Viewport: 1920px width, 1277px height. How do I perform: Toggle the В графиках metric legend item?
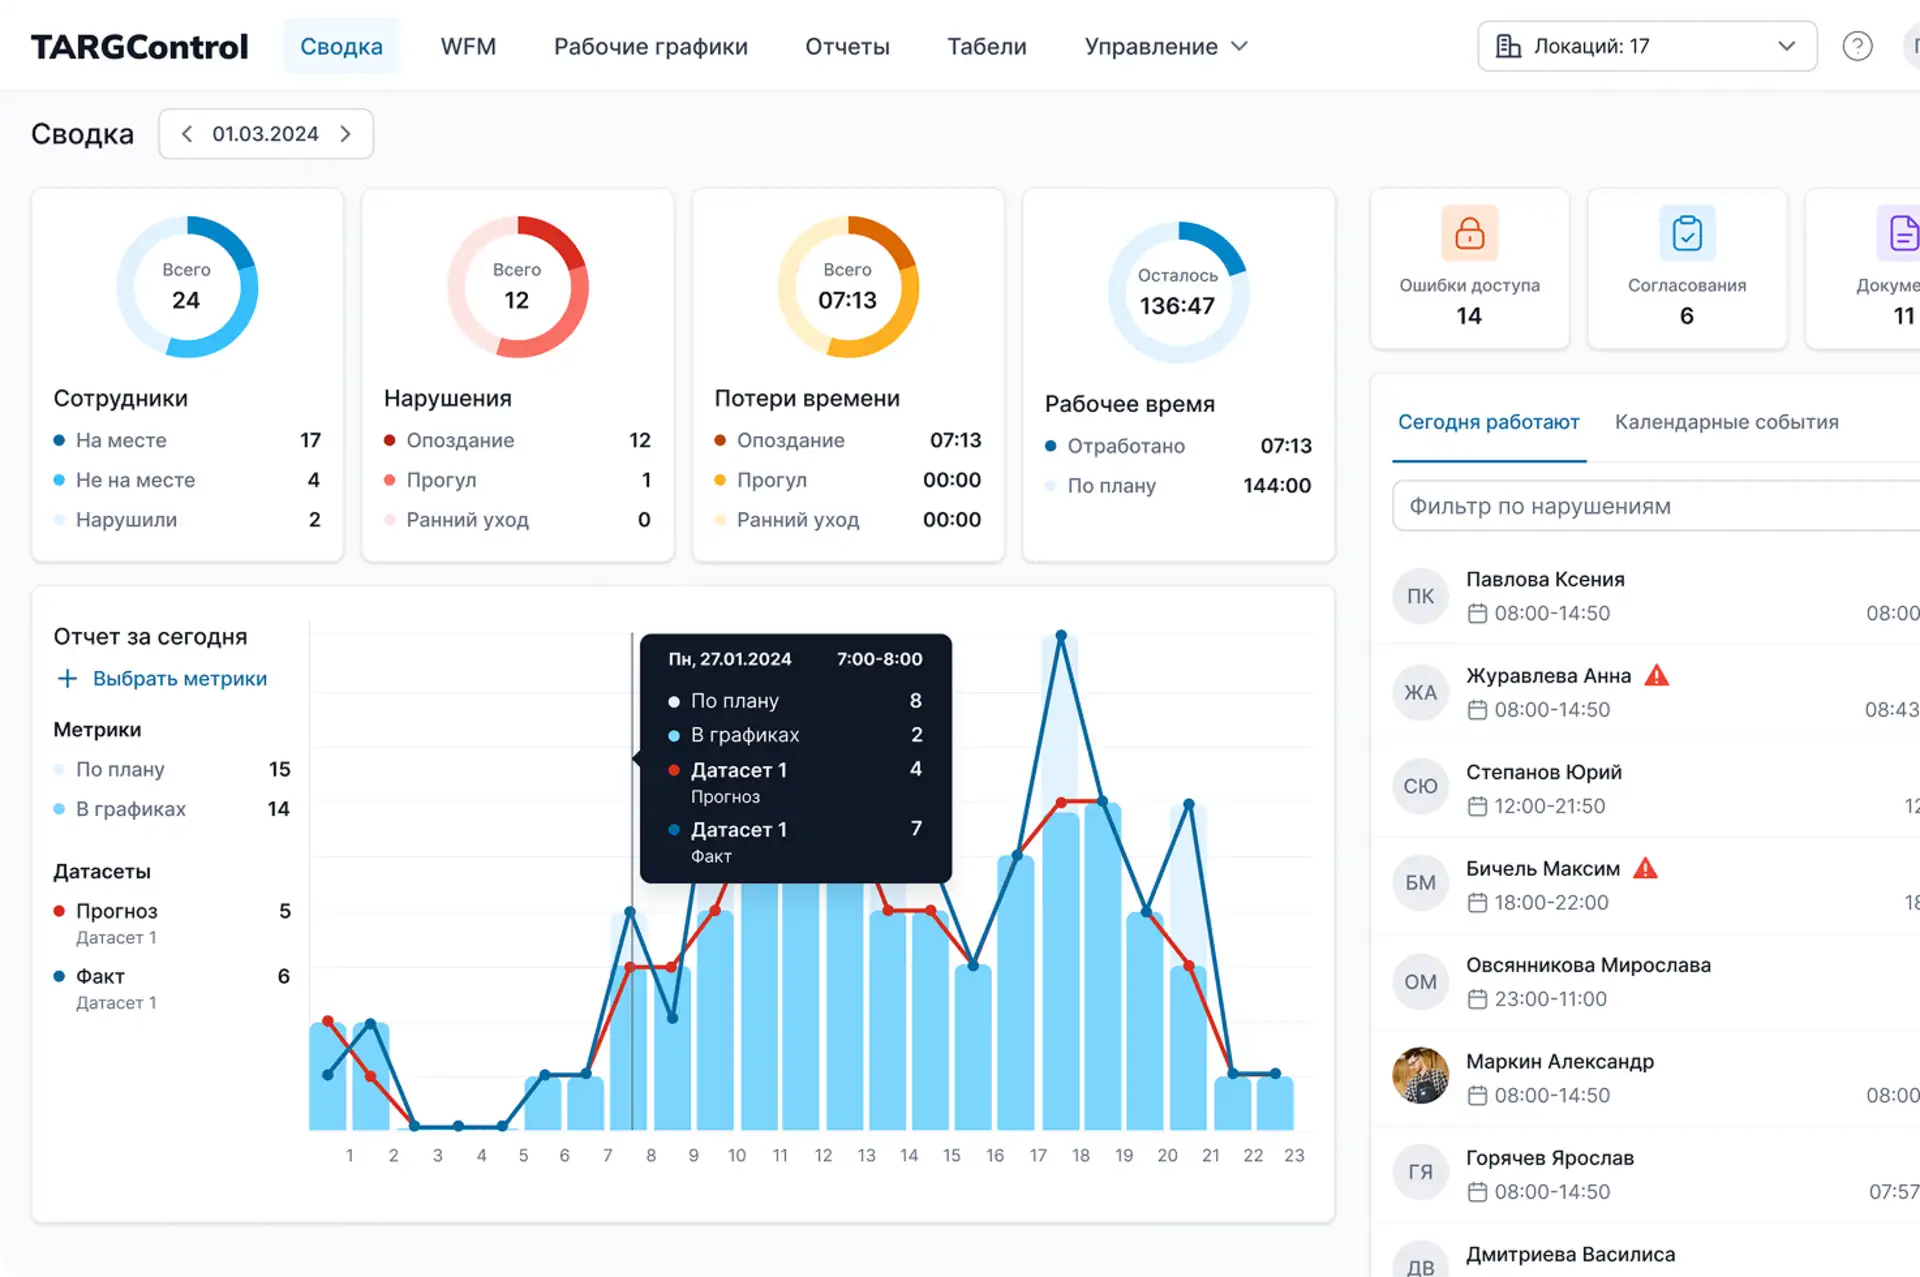pos(130,809)
